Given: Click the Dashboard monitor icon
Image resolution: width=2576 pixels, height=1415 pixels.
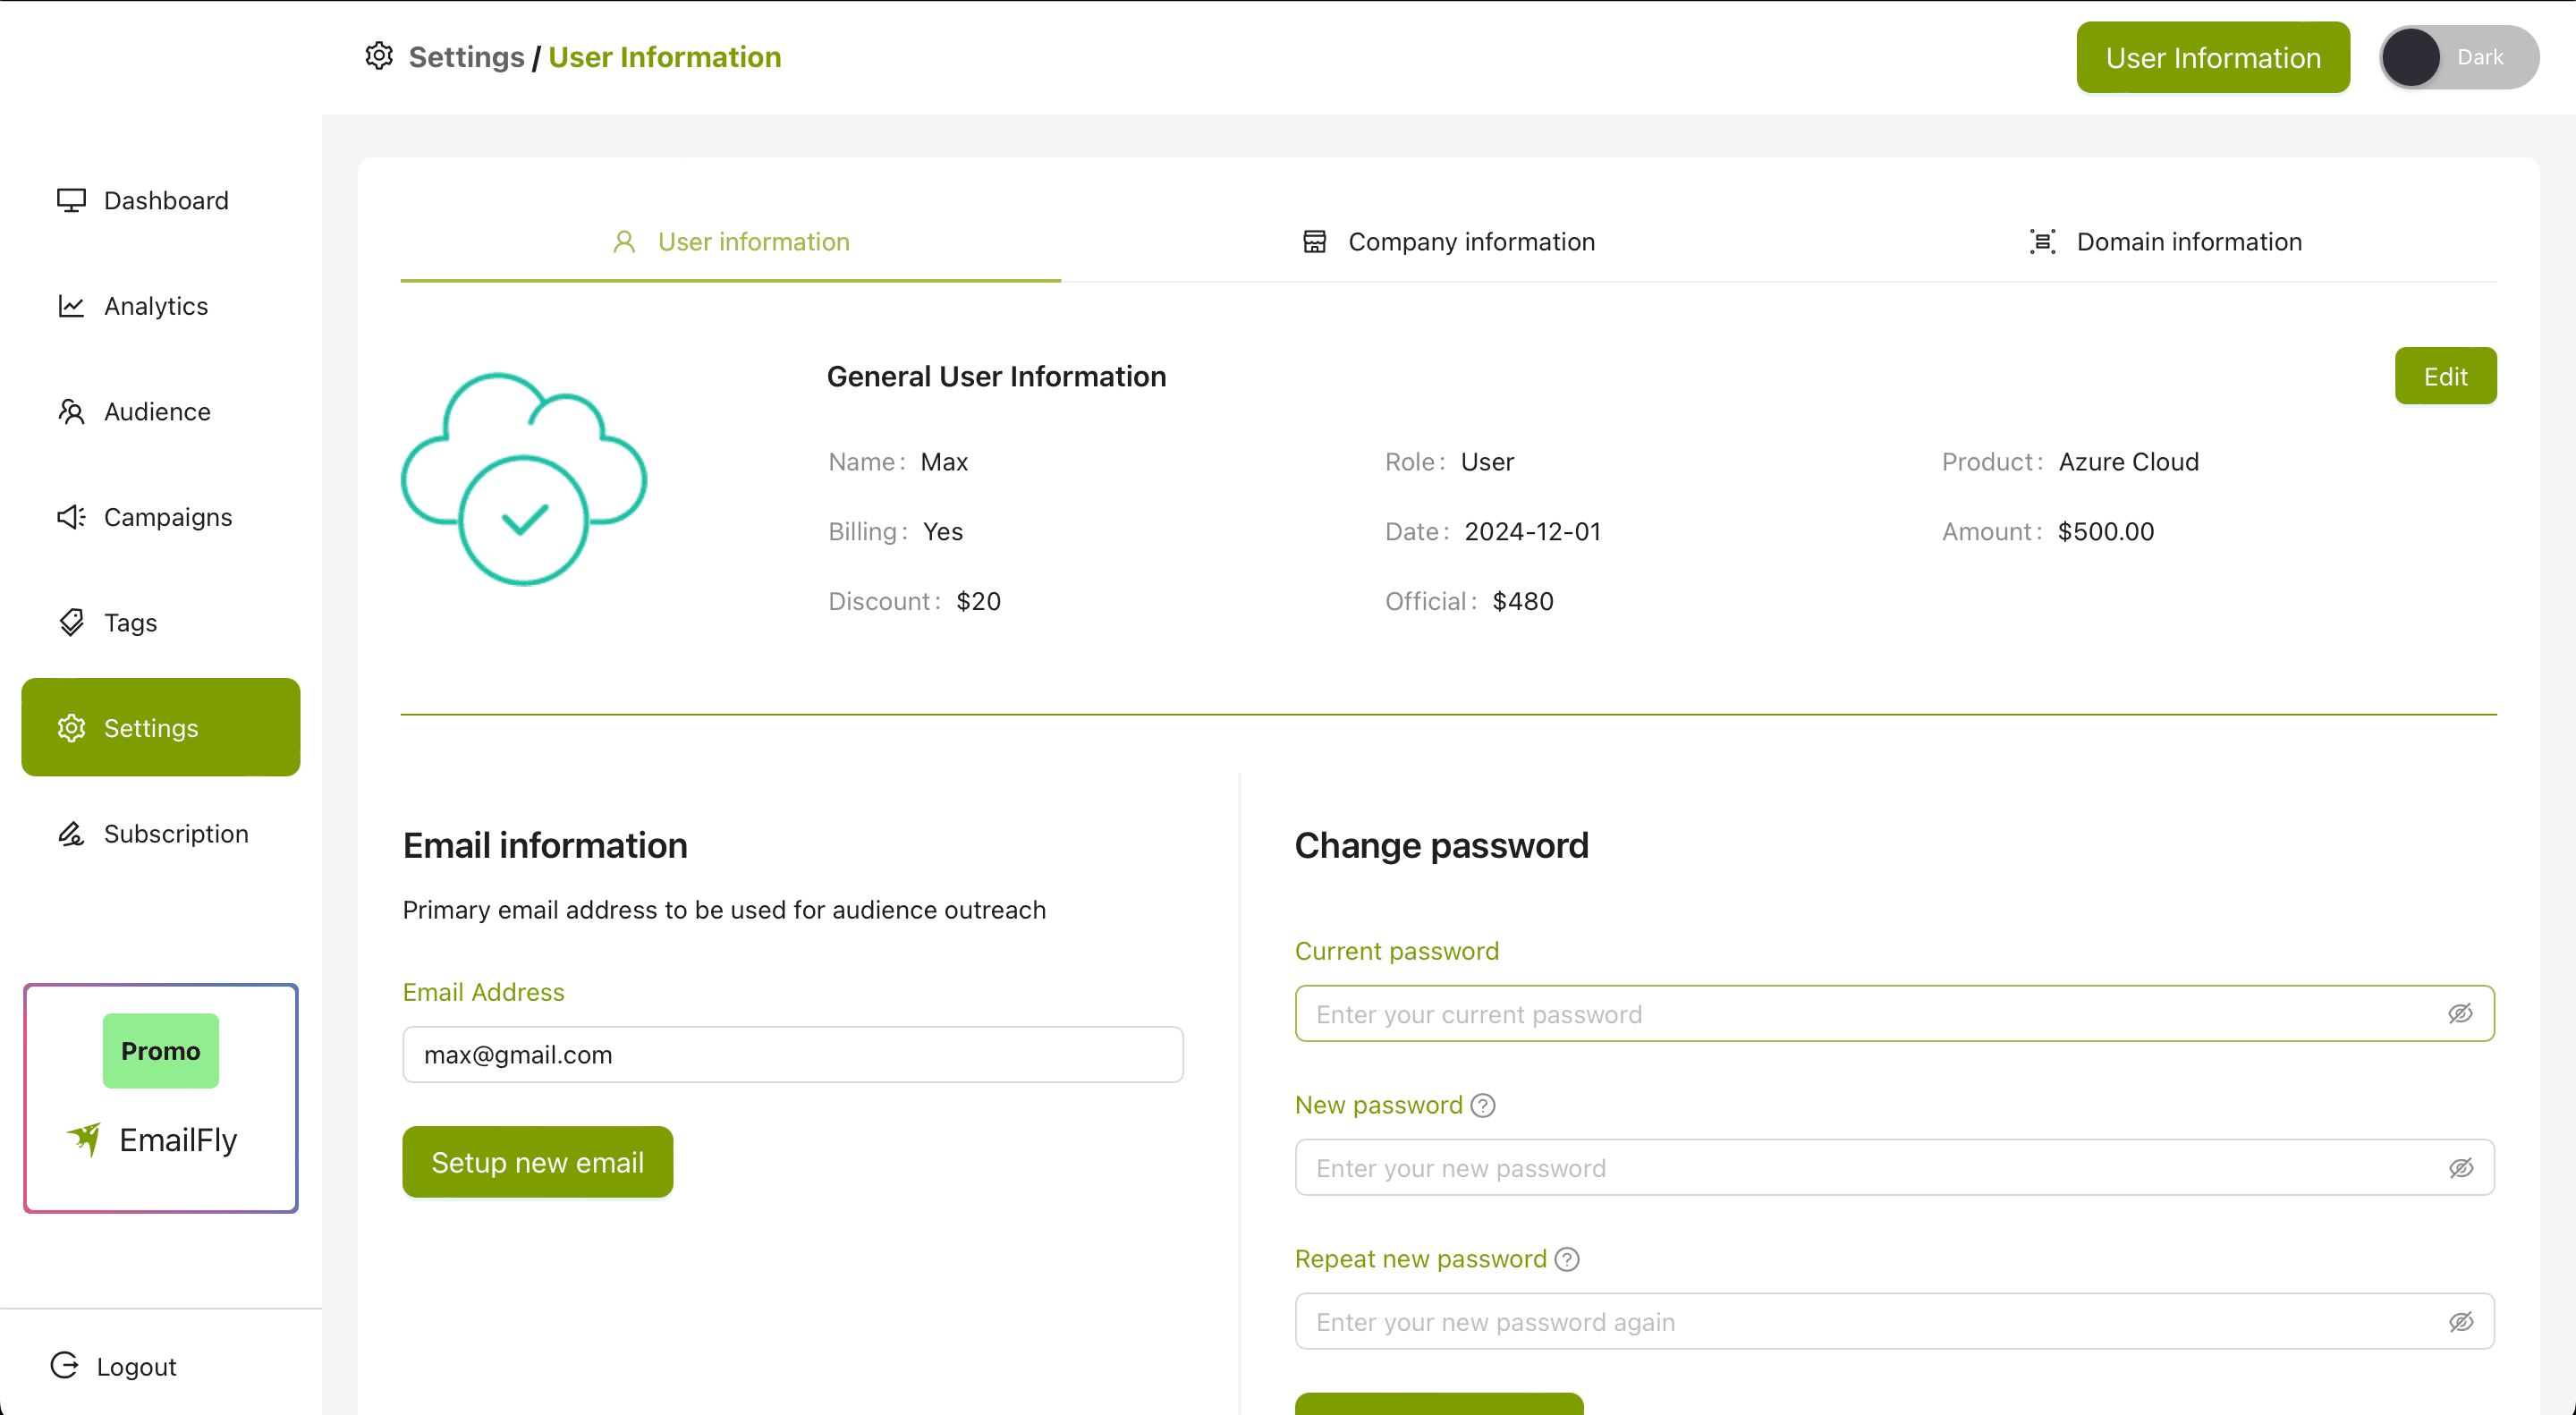Looking at the screenshot, I should [x=71, y=200].
